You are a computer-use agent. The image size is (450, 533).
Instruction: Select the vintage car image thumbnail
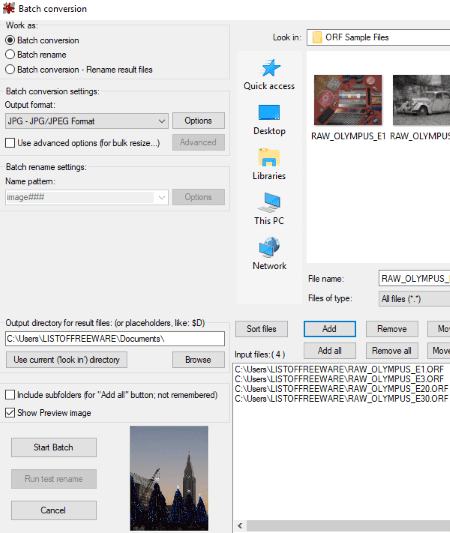click(x=421, y=100)
